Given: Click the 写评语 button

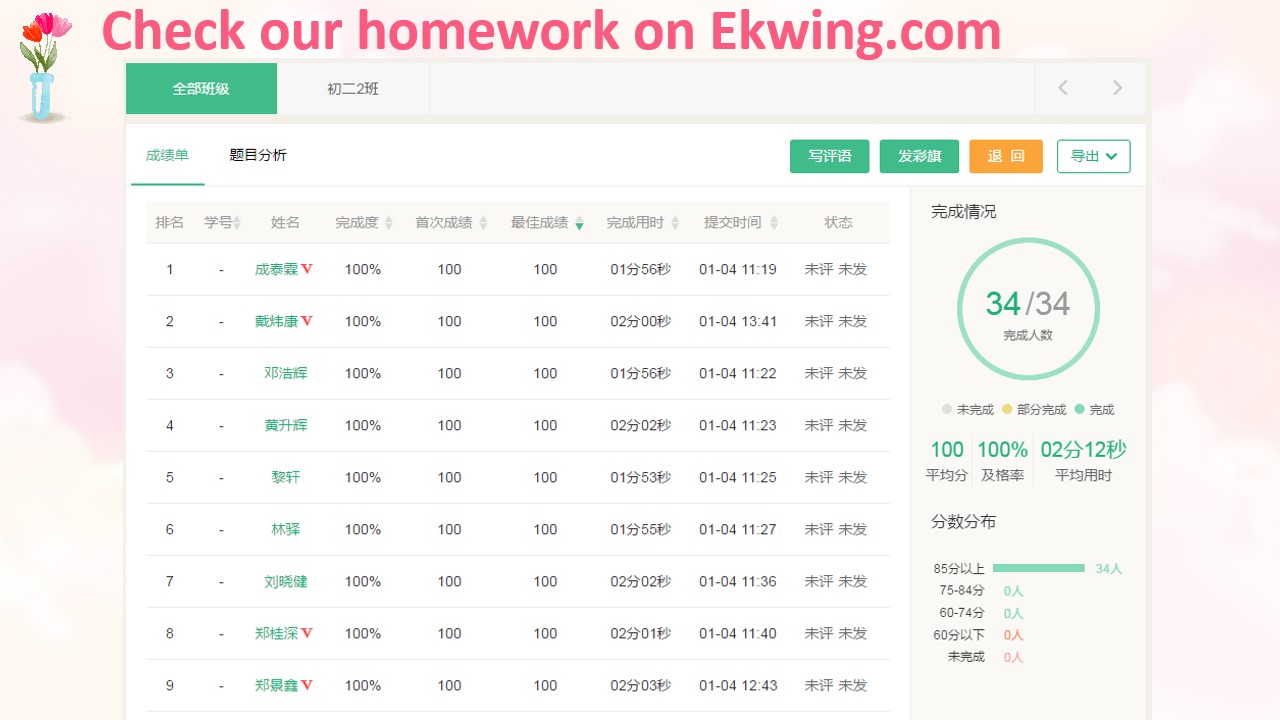Looking at the screenshot, I should coord(830,156).
